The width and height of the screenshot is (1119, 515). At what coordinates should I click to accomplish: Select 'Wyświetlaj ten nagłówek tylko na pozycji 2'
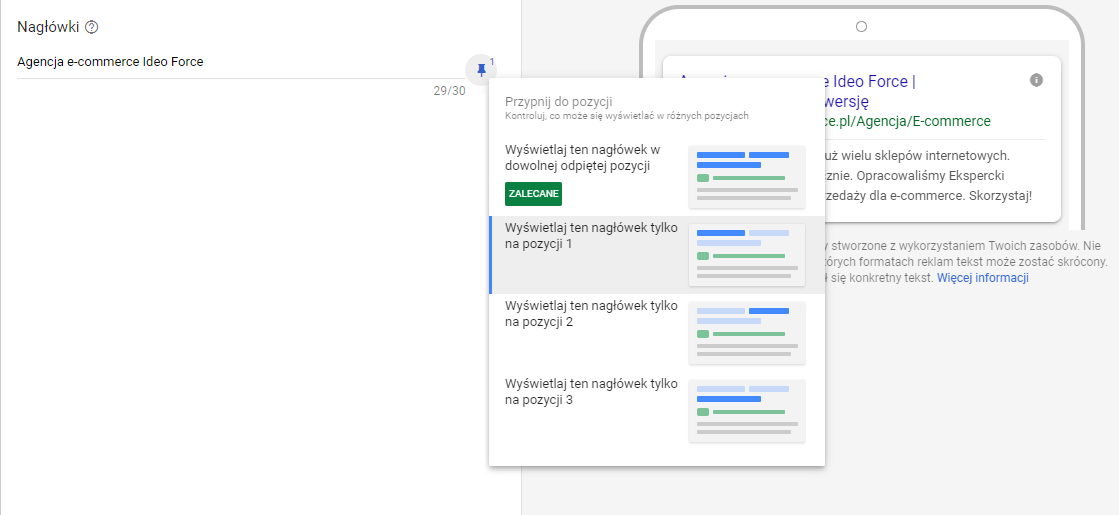pos(657,333)
